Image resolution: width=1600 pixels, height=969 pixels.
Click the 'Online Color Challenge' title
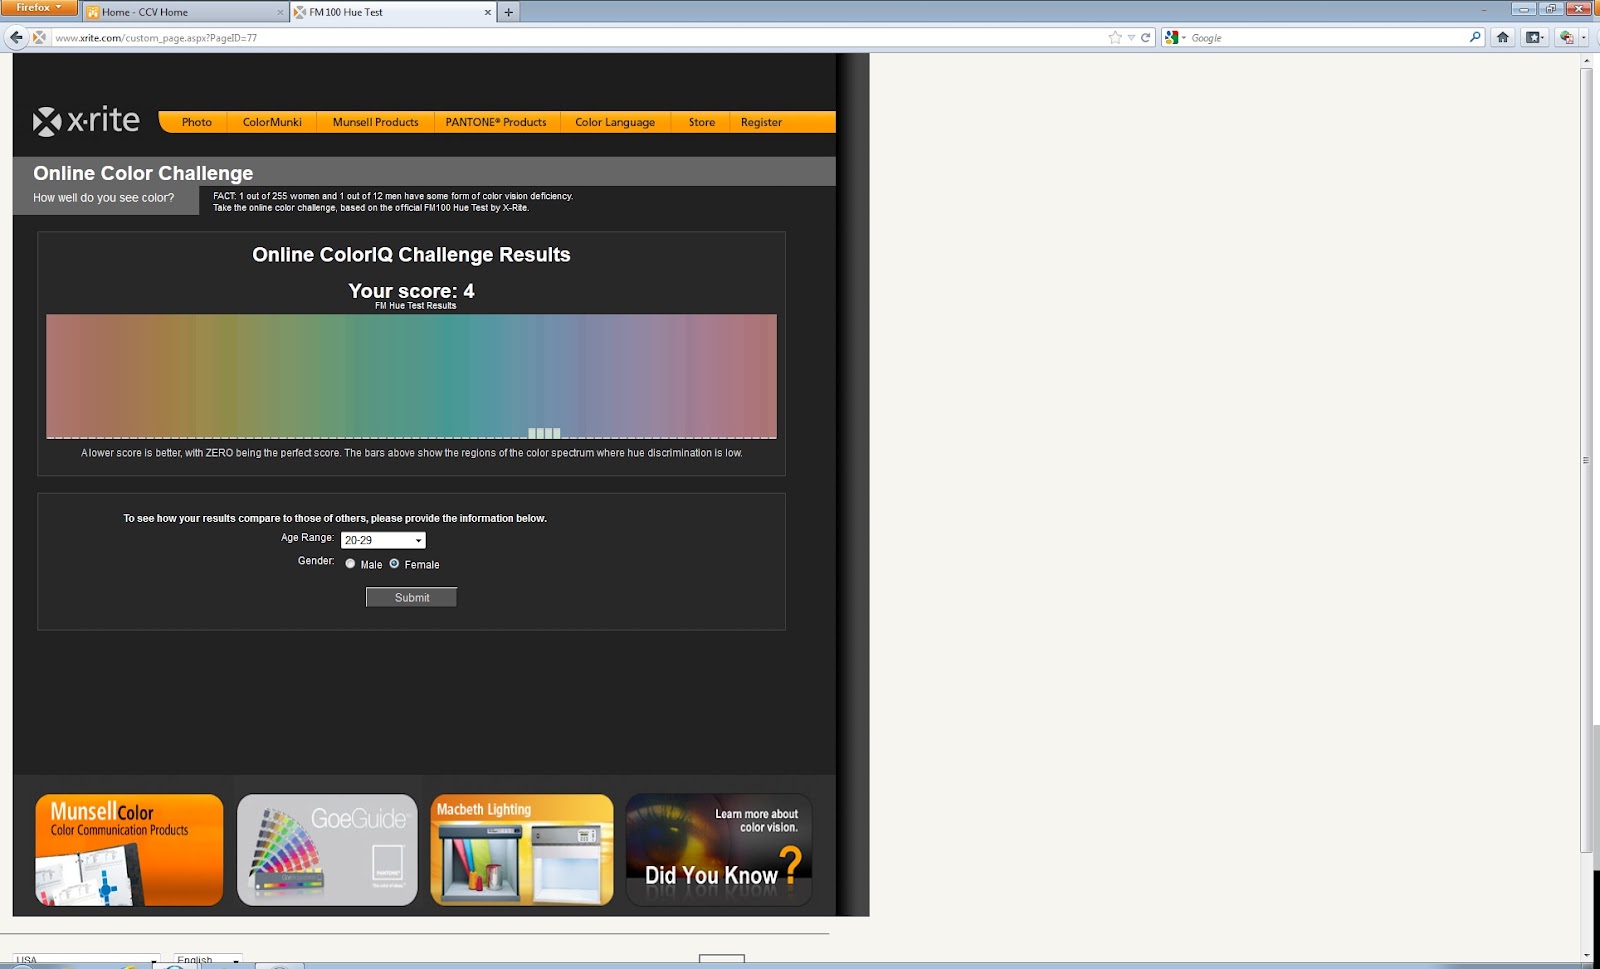[143, 173]
